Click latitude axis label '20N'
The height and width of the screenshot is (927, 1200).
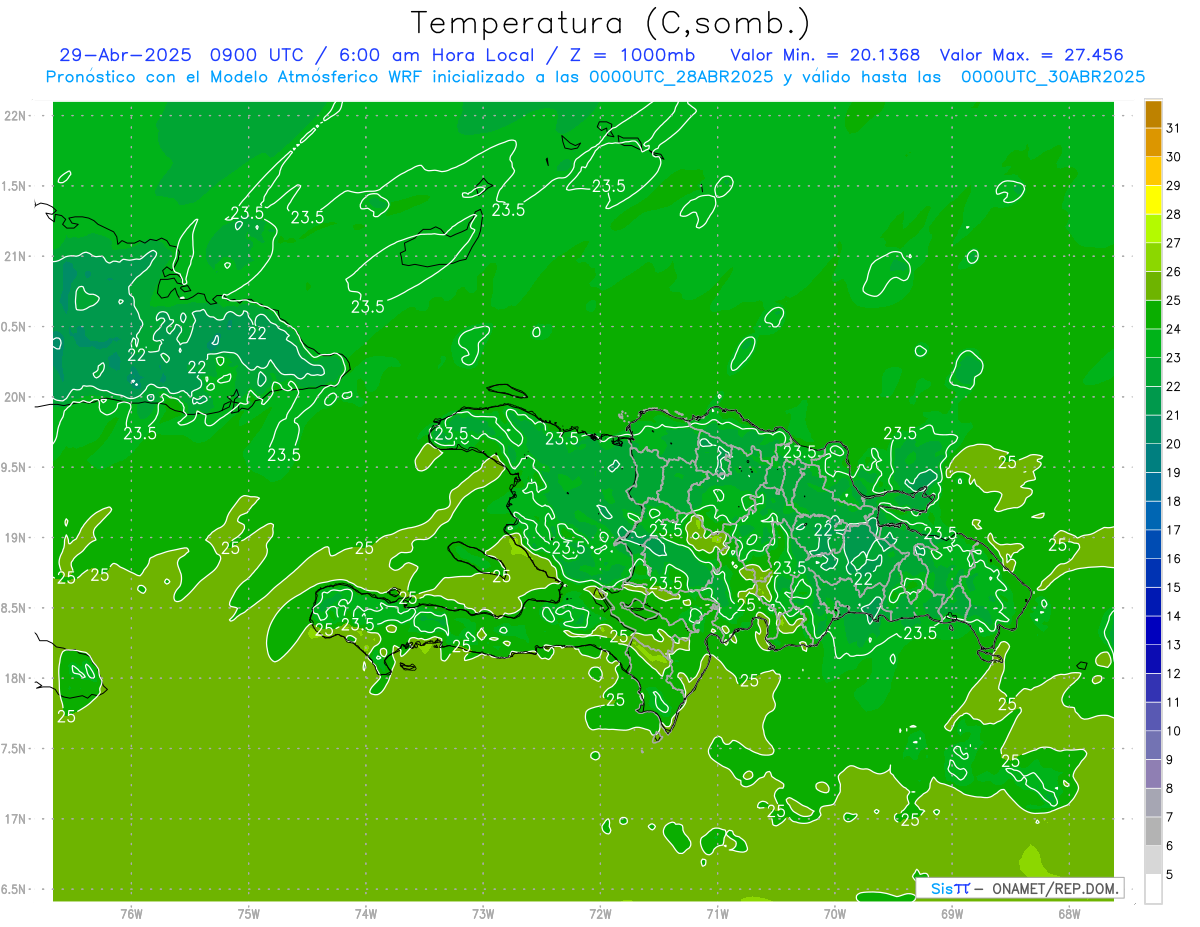[15, 397]
